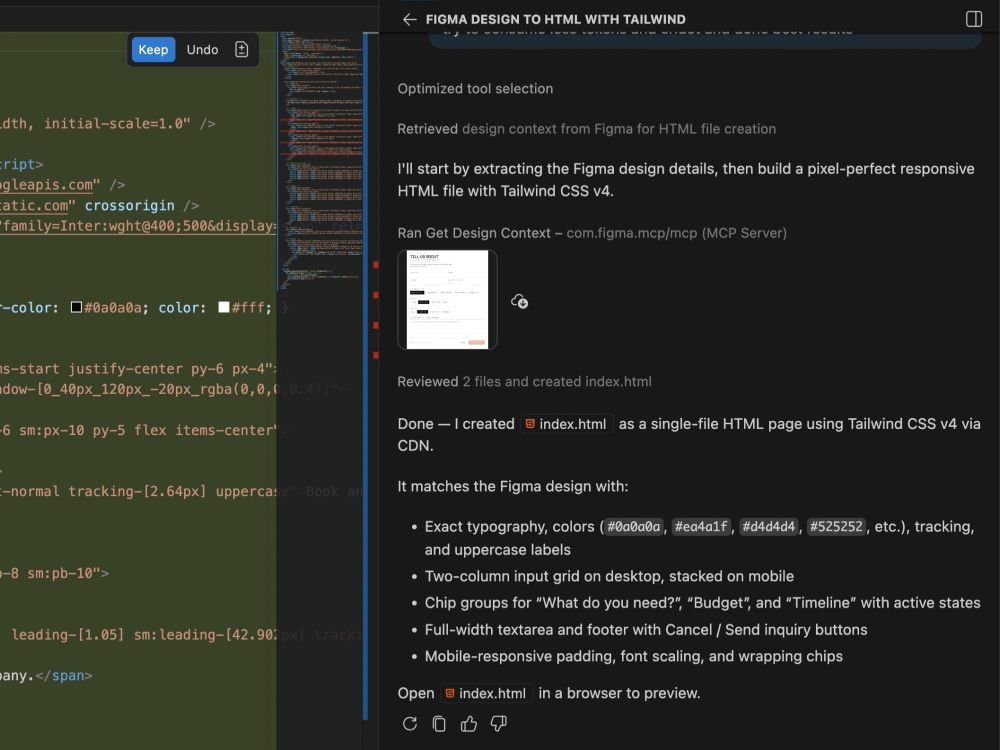1000x750 pixels.
Task: Click the 'initial-scale=1.0' code text
Action: pos(117,124)
